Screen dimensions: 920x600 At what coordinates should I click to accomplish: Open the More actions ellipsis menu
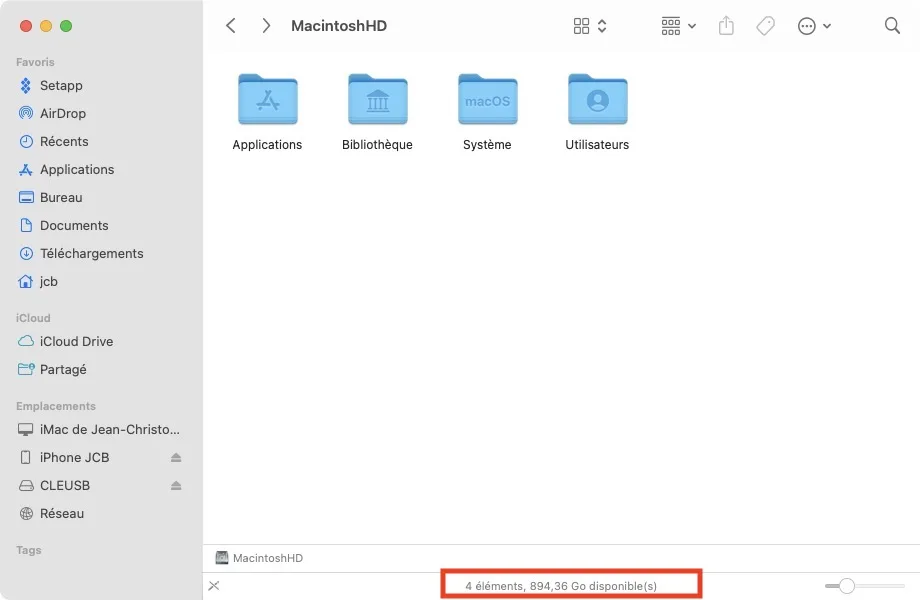814,26
